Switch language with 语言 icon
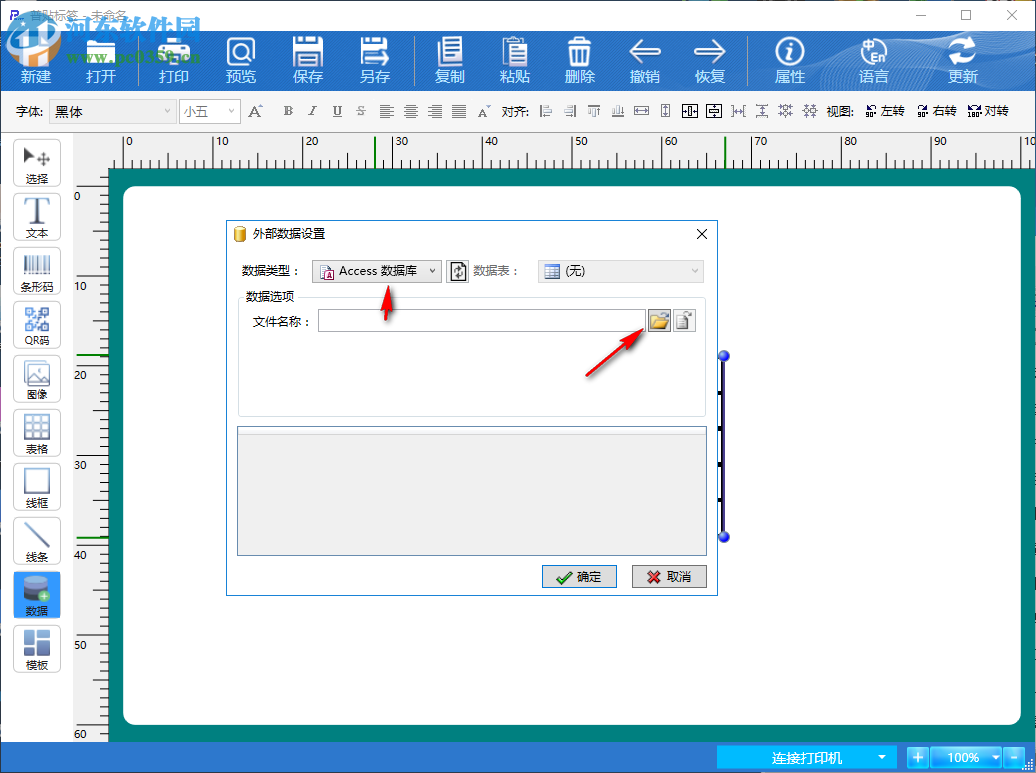This screenshot has width=1036, height=773. click(873, 61)
